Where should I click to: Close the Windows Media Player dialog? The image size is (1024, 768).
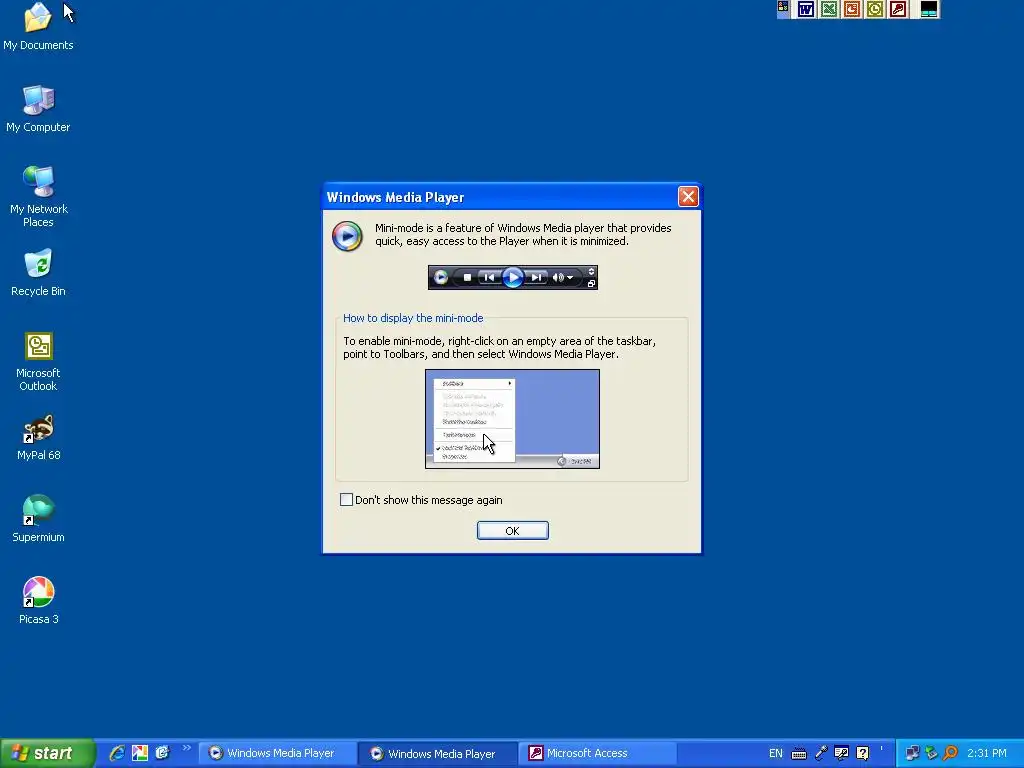point(688,197)
